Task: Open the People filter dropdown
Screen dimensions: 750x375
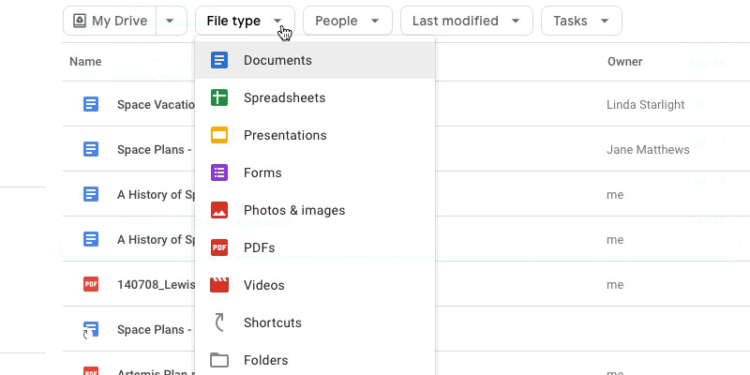Action: (x=348, y=21)
